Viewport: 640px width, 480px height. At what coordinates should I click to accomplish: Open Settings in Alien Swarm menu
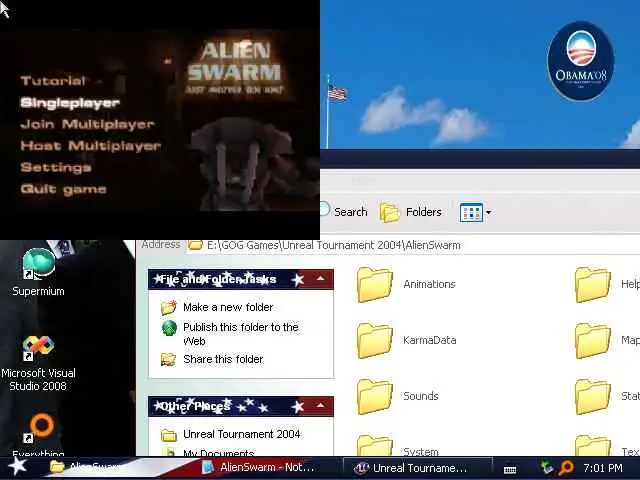coord(56,167)
